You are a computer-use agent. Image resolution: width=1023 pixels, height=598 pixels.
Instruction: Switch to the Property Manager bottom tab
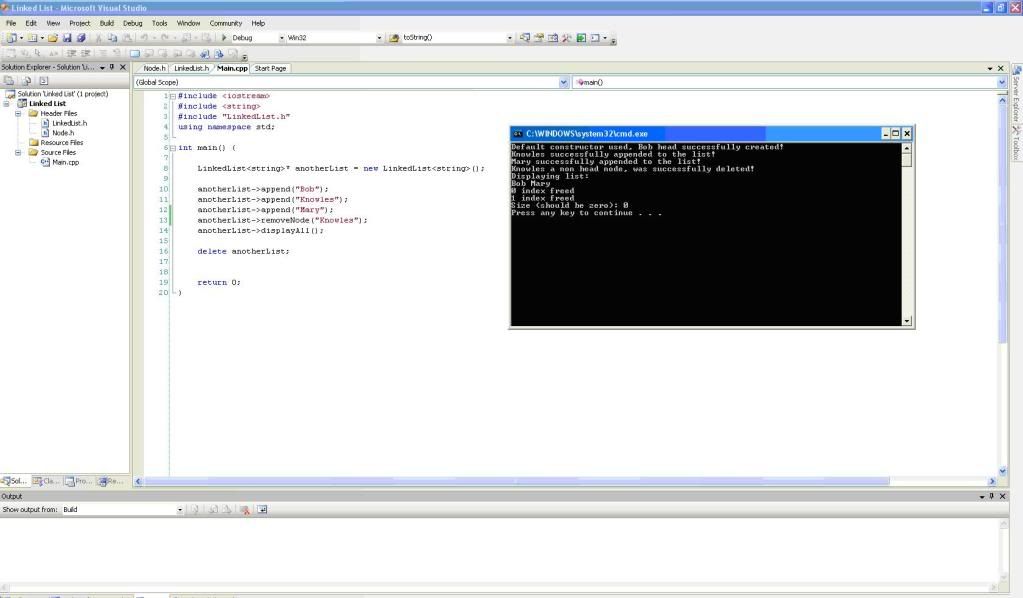(78, 481)
